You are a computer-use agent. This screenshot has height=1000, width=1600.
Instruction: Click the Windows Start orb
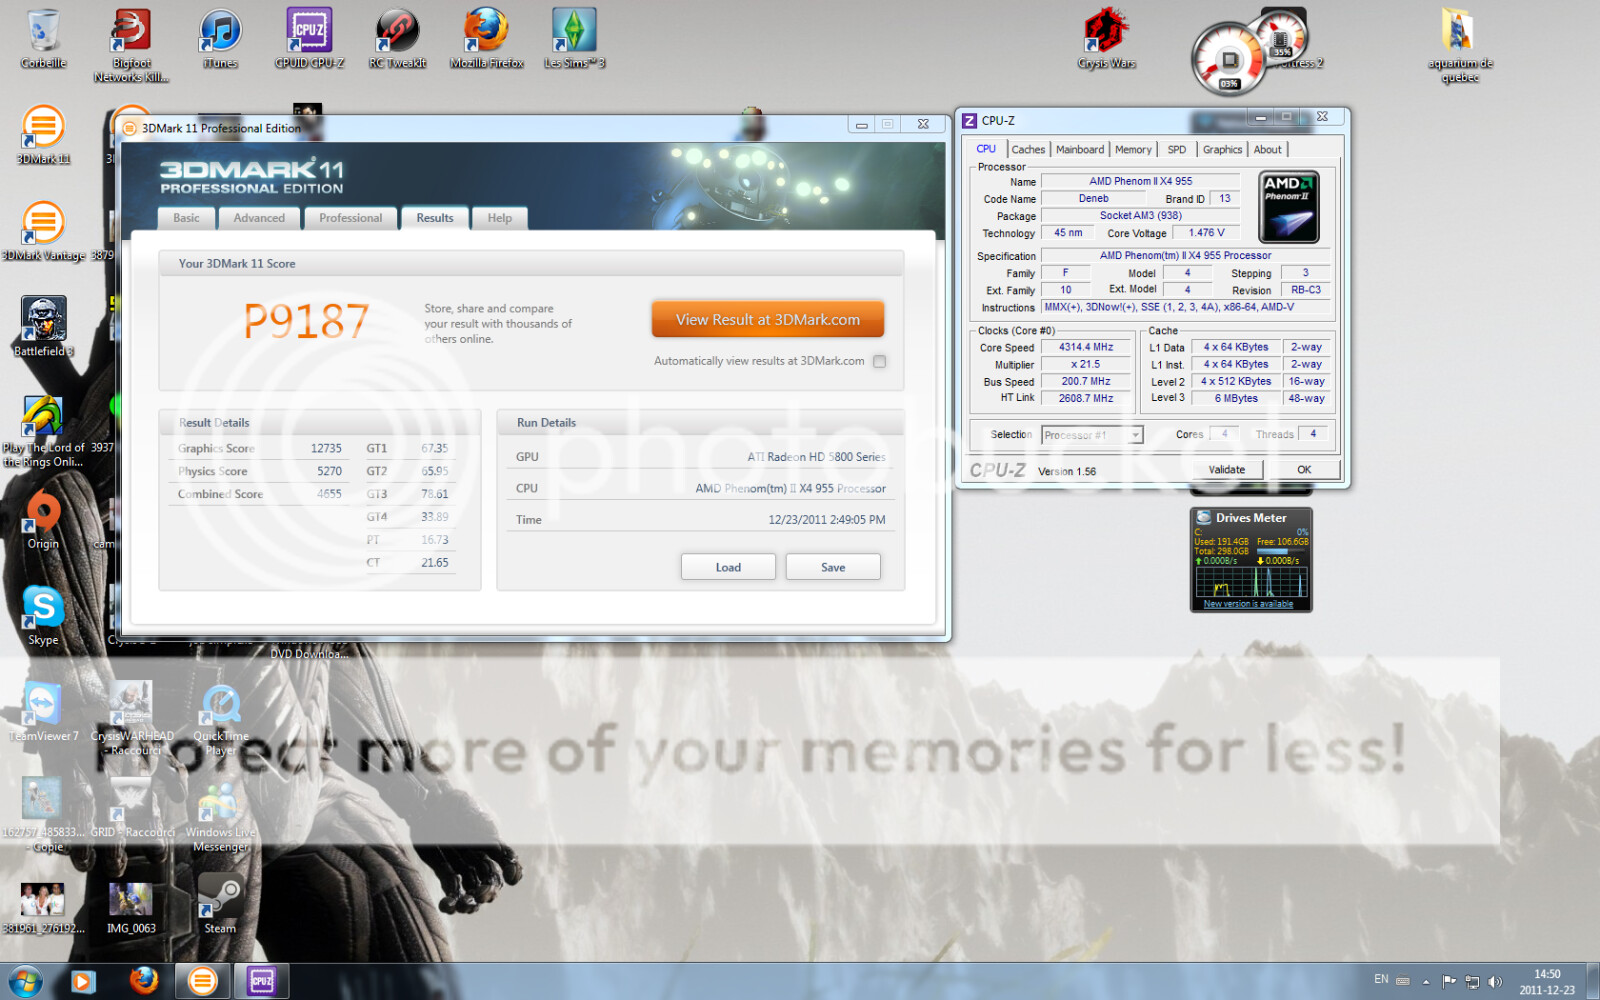[x=25, y=981]
